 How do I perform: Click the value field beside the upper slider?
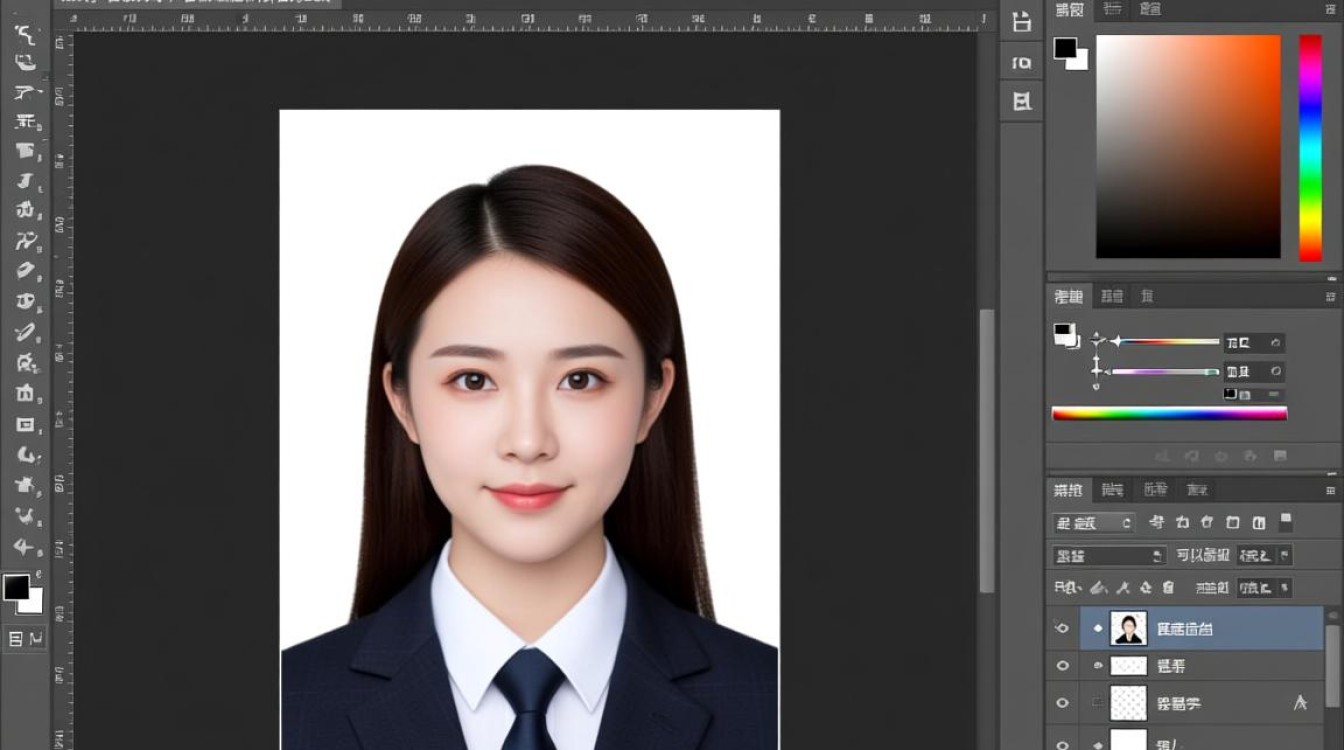tap(1254, 343)
